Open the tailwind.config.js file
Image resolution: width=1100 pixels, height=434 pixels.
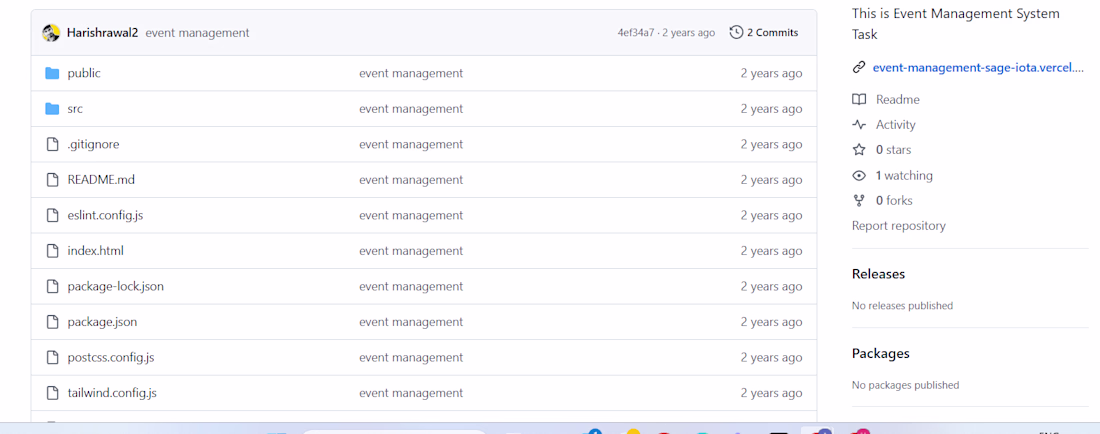(112, 393)
